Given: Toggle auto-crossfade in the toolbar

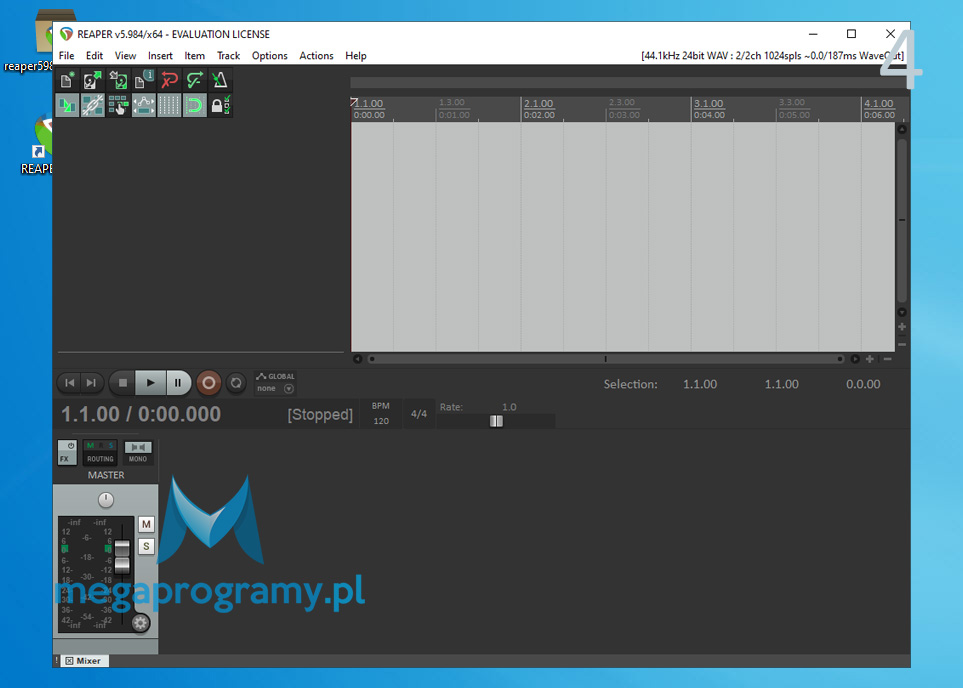Looking at the screenshot, I should pyautogui.click(x=67, y=105).
